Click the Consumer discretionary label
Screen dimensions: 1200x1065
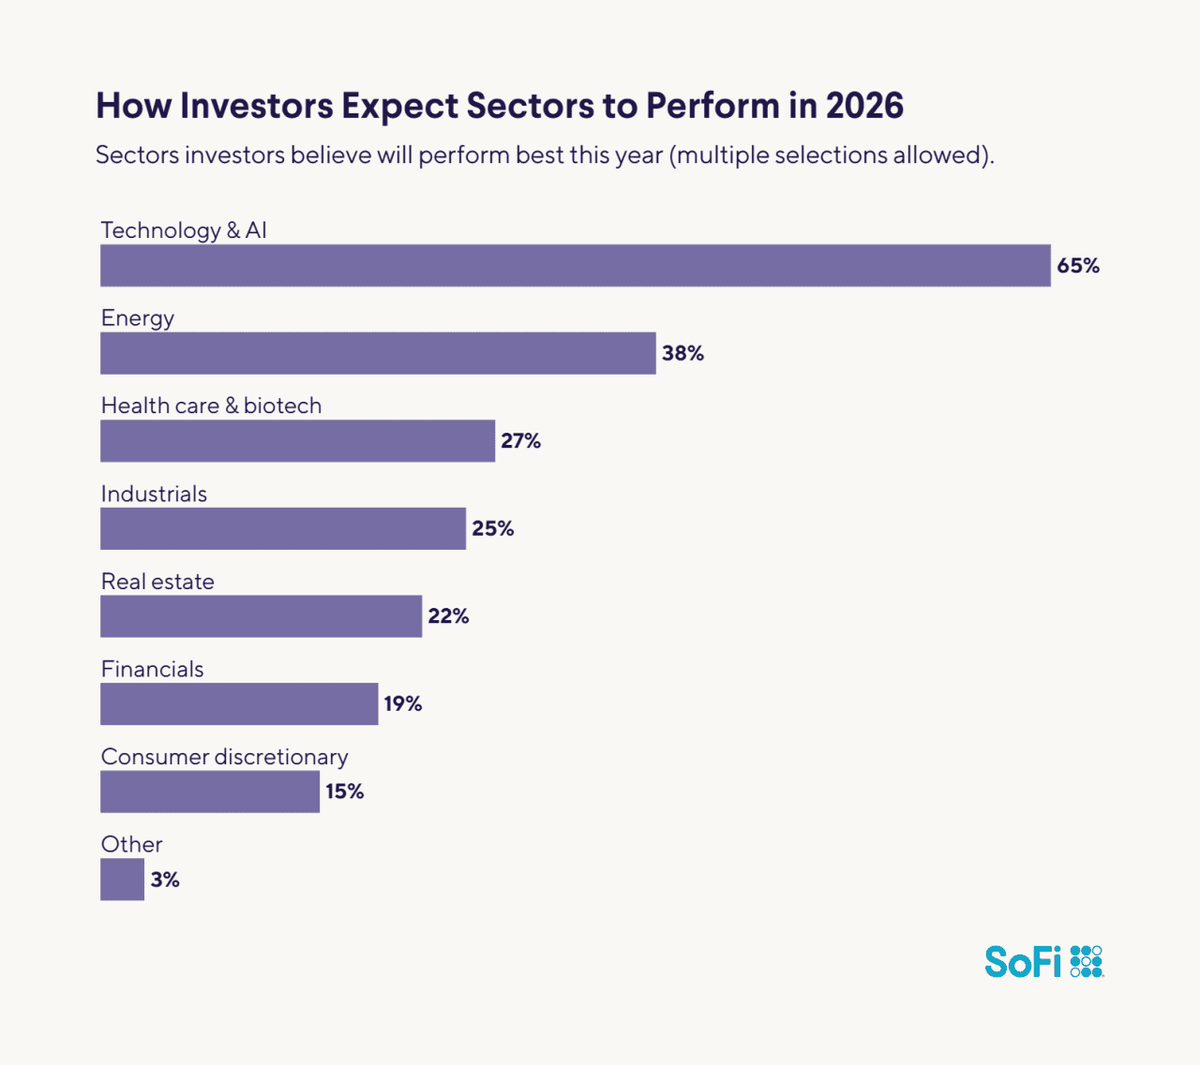pyautogui.click(x=225, y=757)
